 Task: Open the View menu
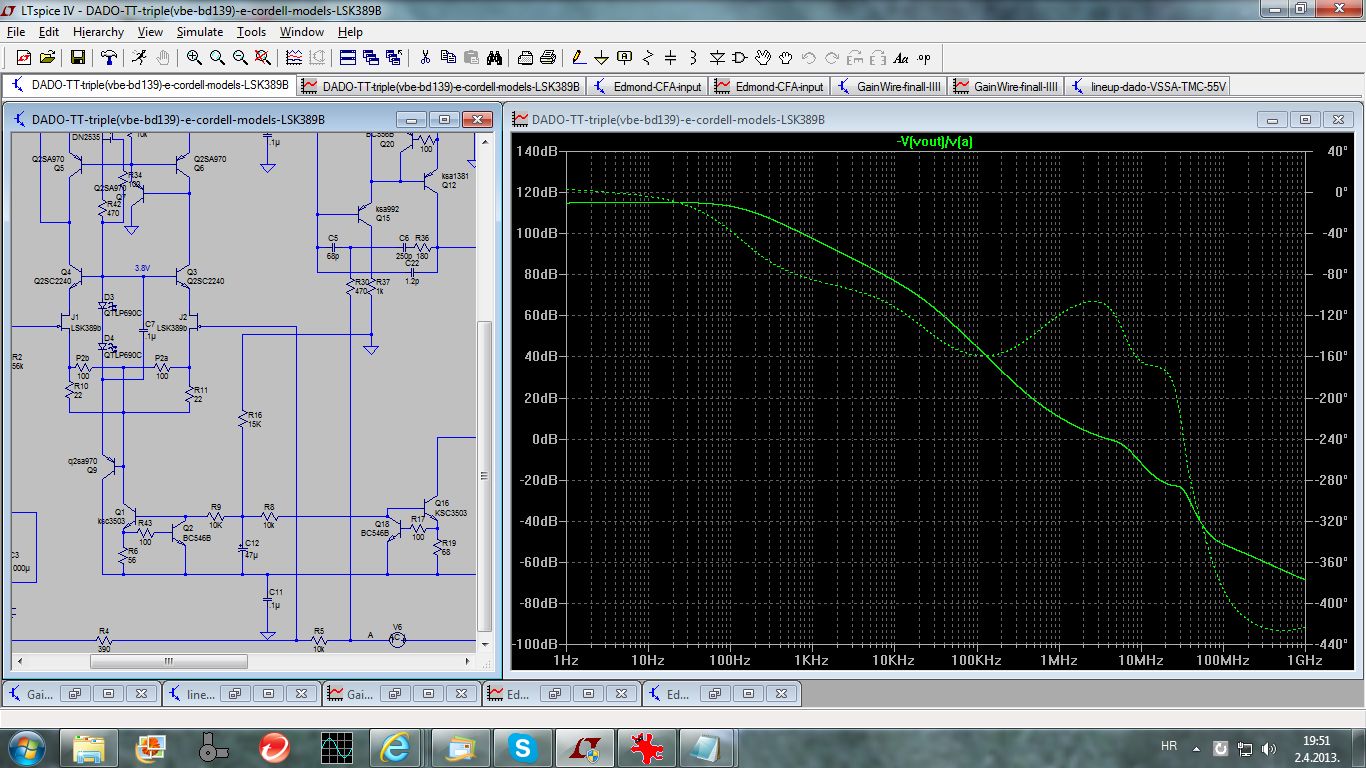(x=150, y=32)
